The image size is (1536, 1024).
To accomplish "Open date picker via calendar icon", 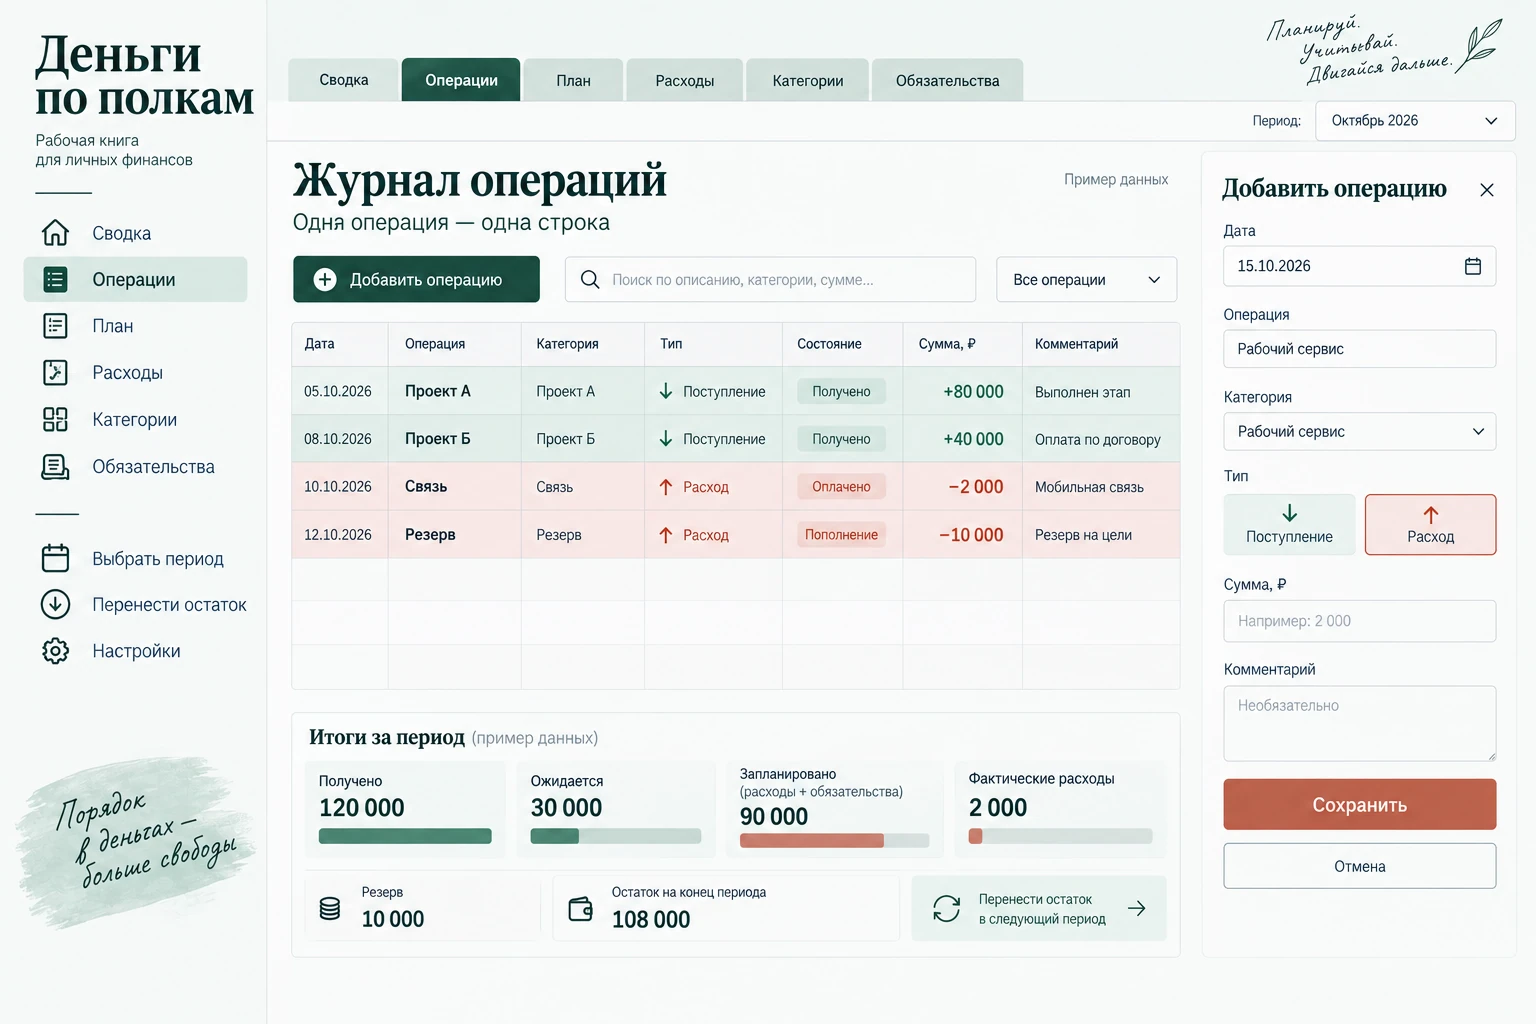I will click(x=1473, y=266).
